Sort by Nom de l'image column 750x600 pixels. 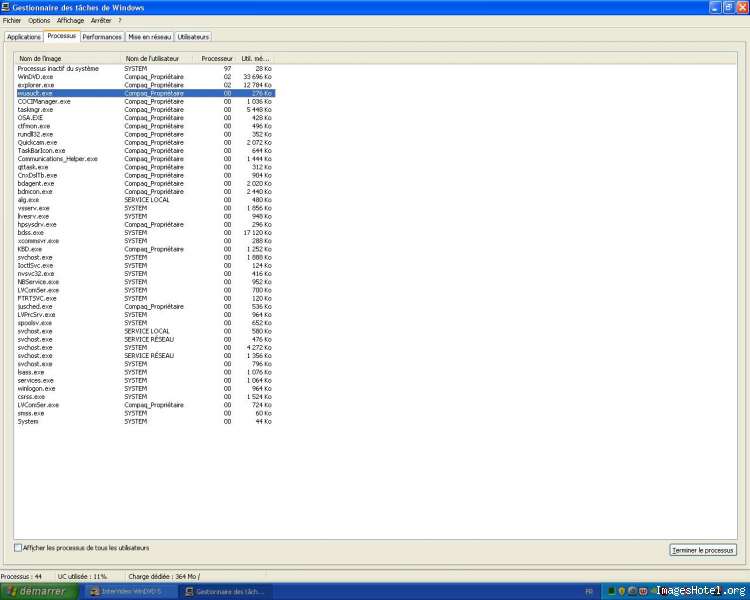68,58
